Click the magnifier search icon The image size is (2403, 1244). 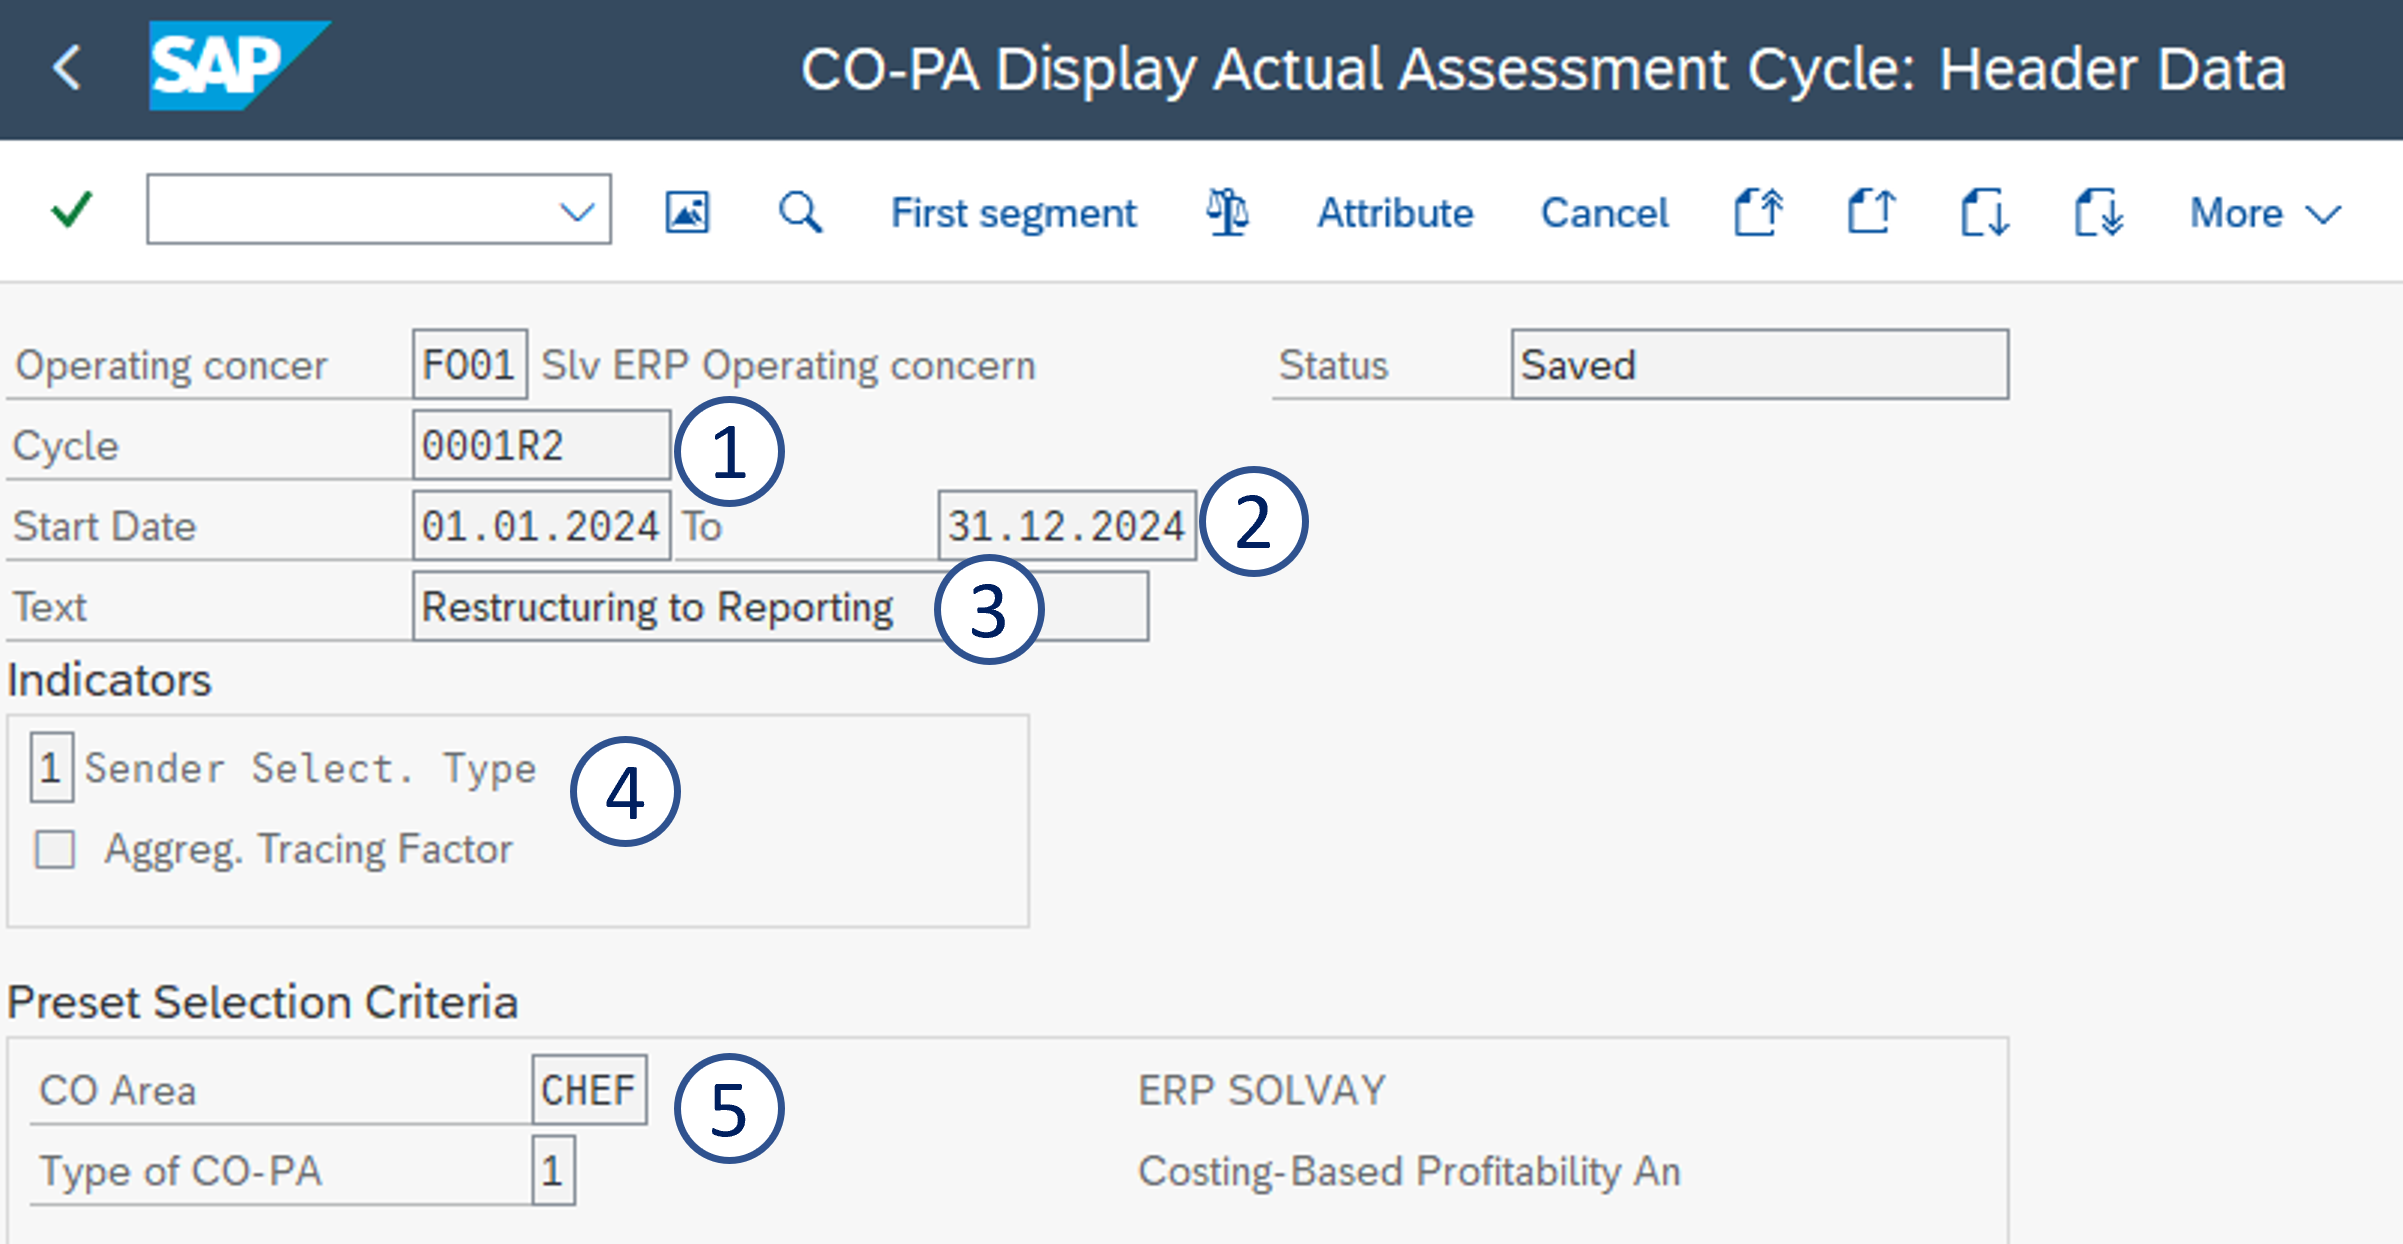click(x=800, y=212)
